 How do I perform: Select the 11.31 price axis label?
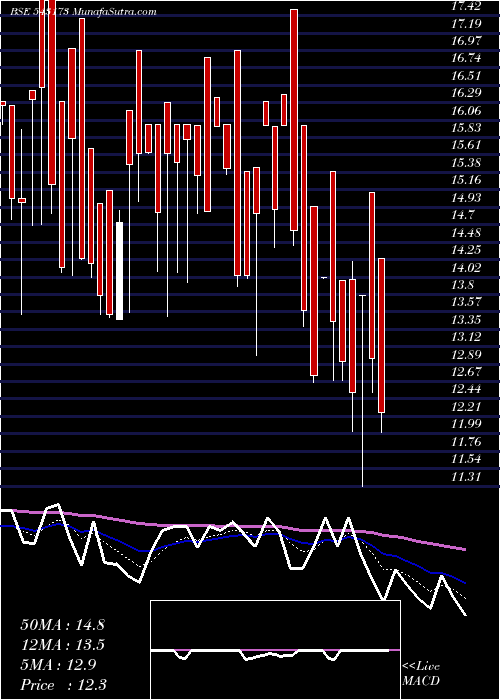[466, 477]
